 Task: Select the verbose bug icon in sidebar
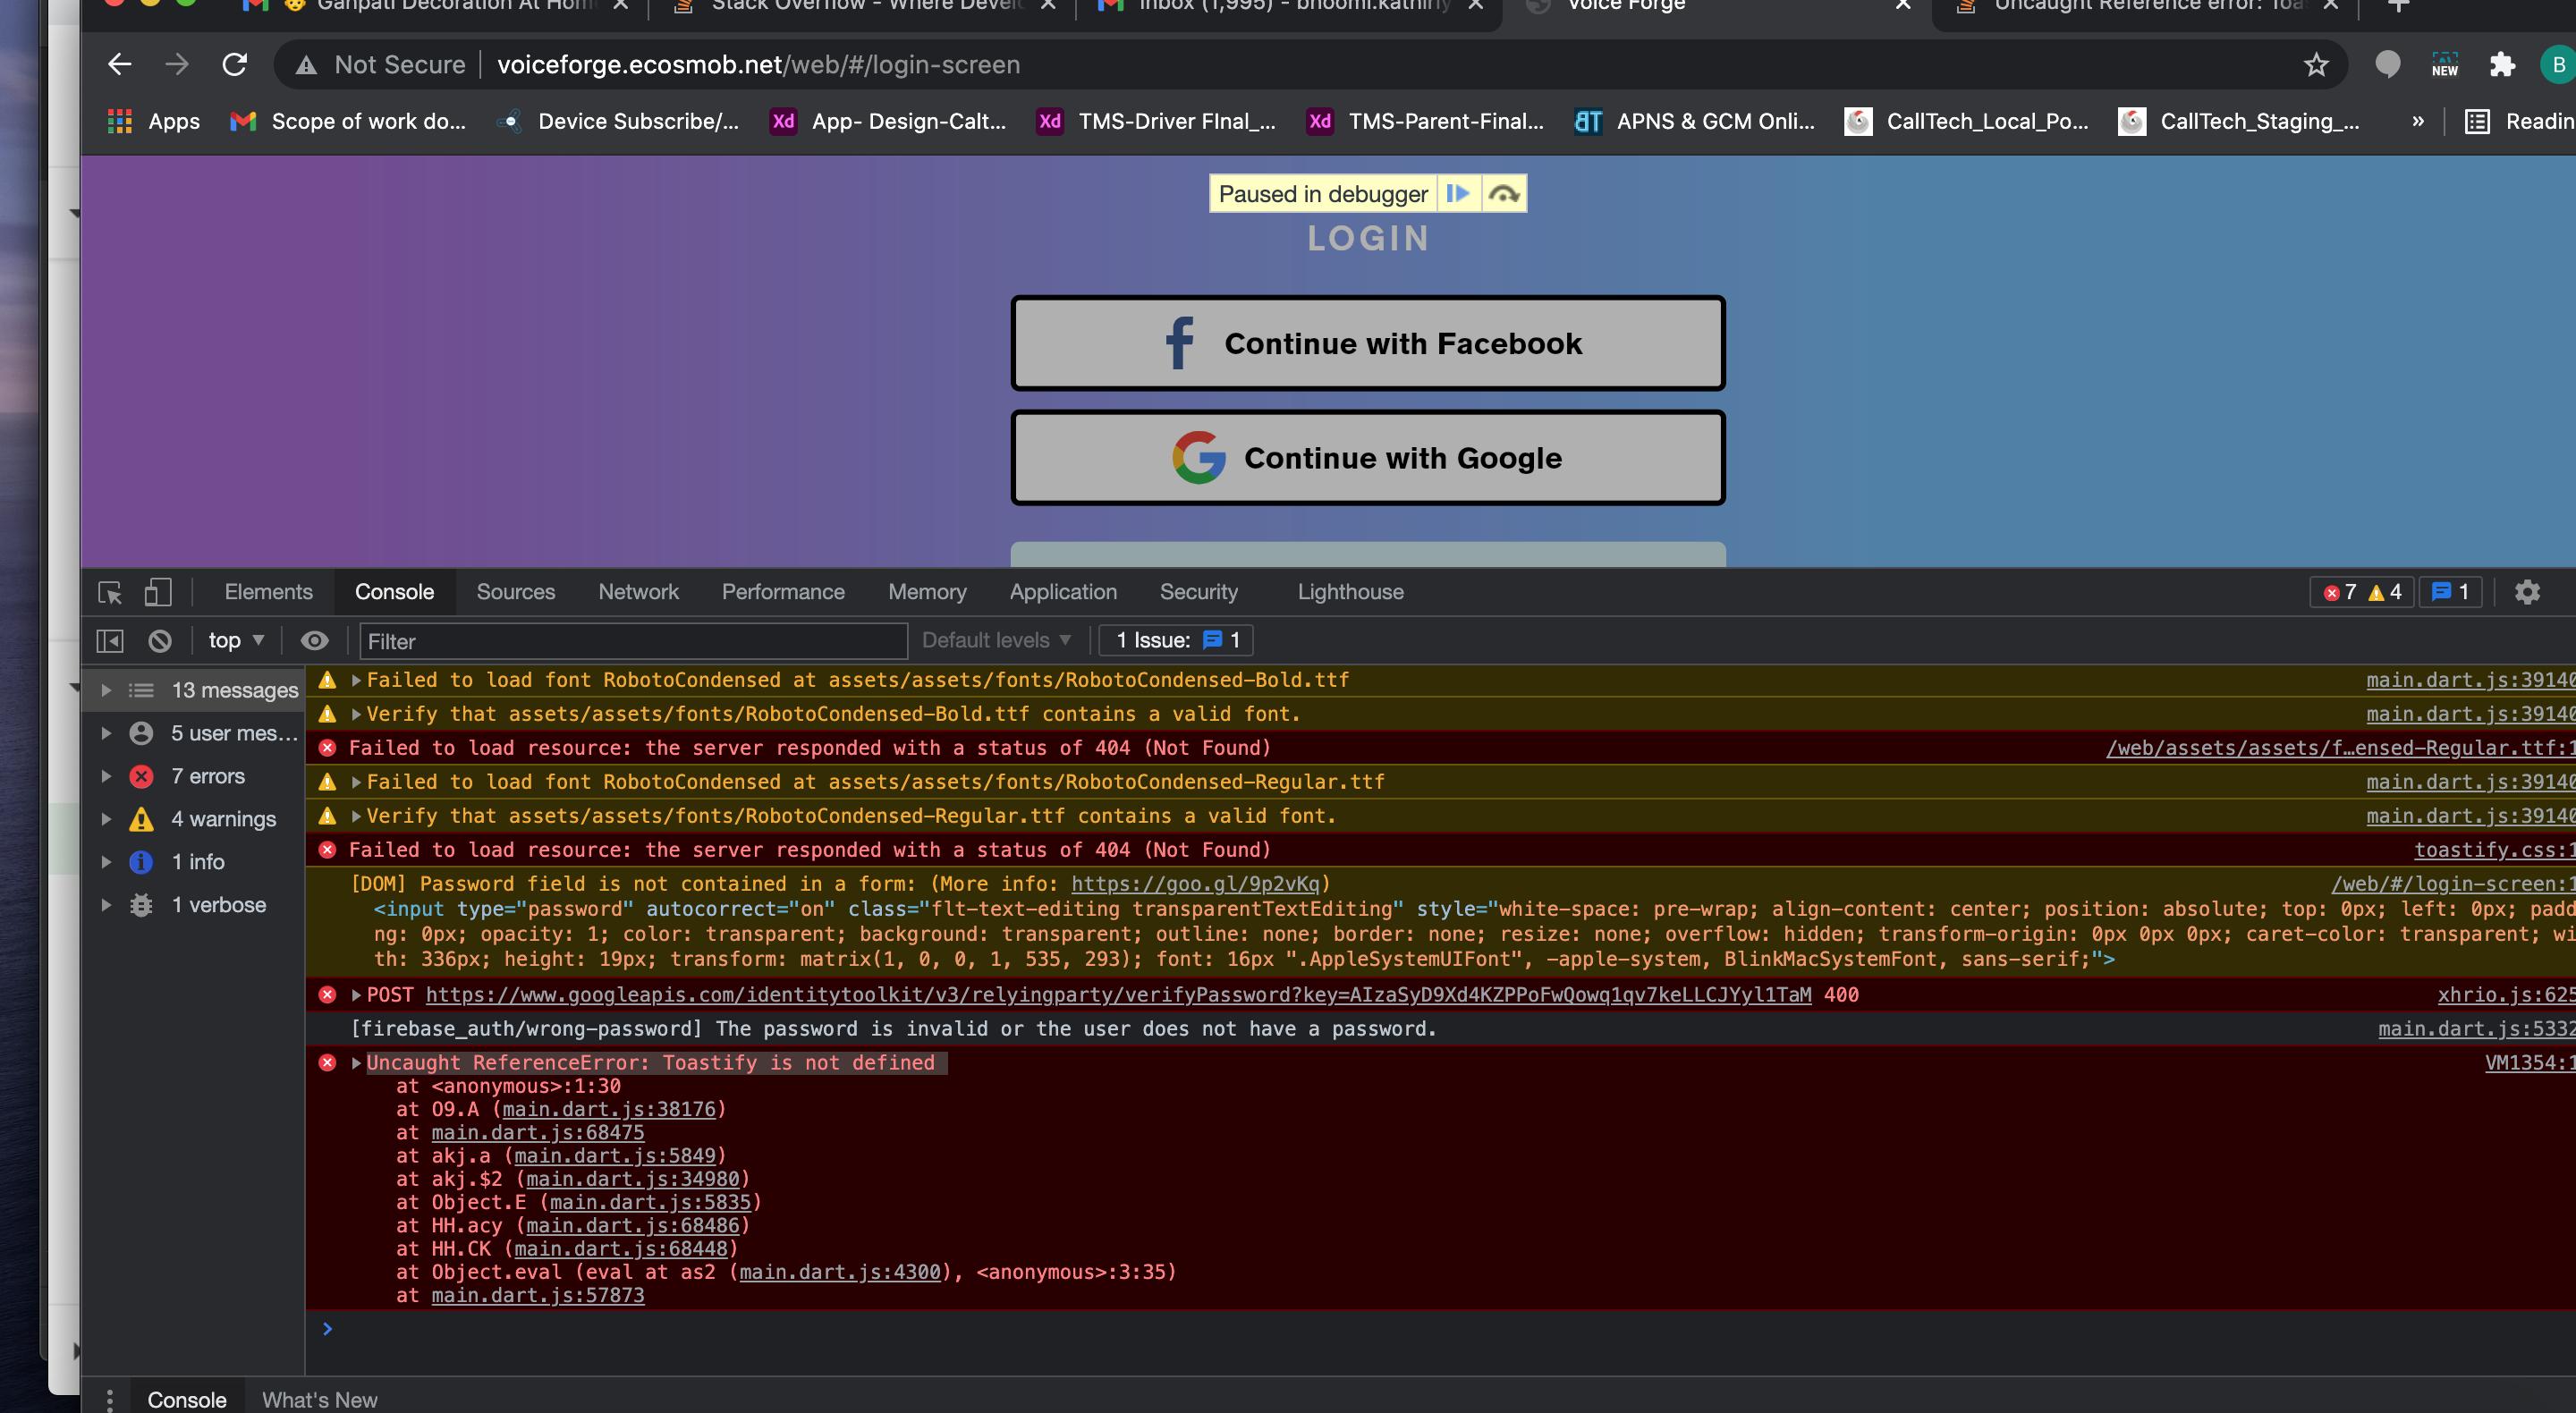(x=142, y=905)
